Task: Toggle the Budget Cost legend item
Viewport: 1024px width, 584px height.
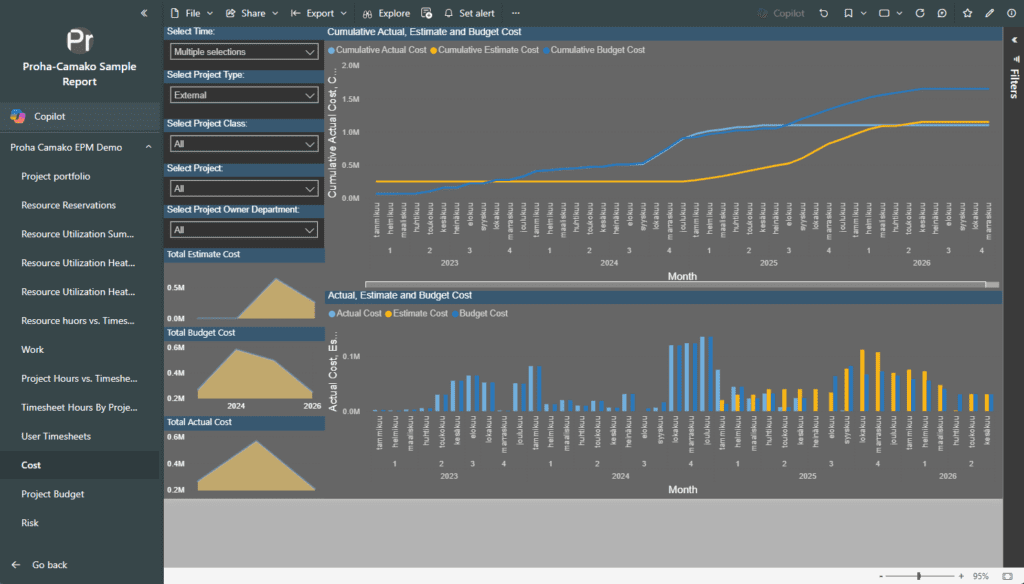Action: [x=483, y=313]
